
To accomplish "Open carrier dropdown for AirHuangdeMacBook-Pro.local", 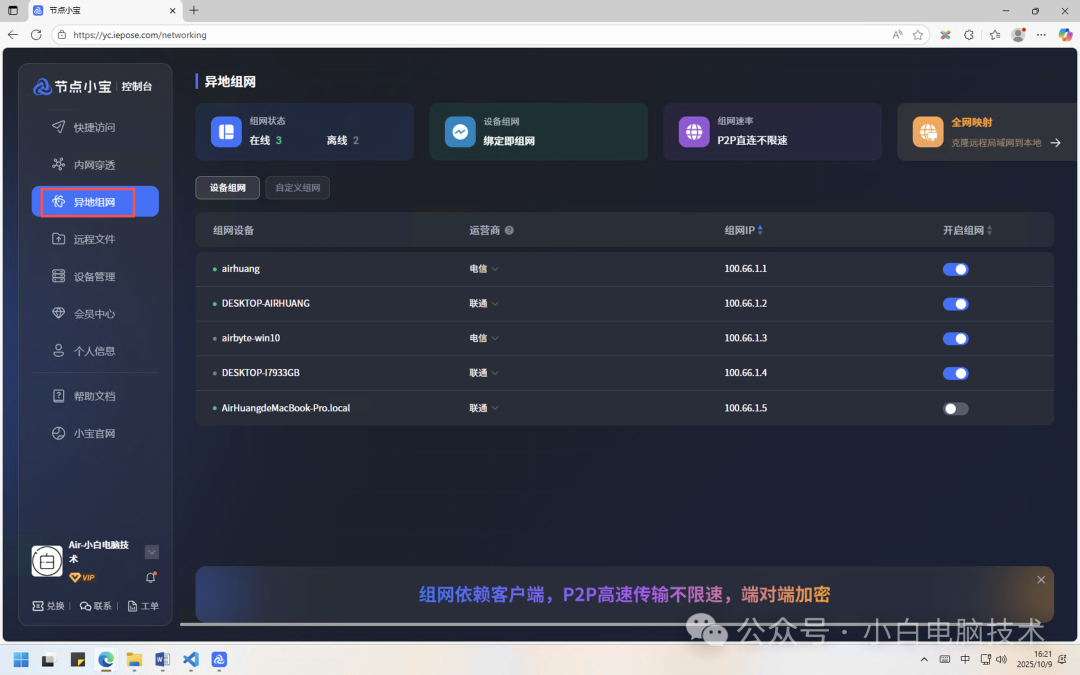I will [484, 408].
